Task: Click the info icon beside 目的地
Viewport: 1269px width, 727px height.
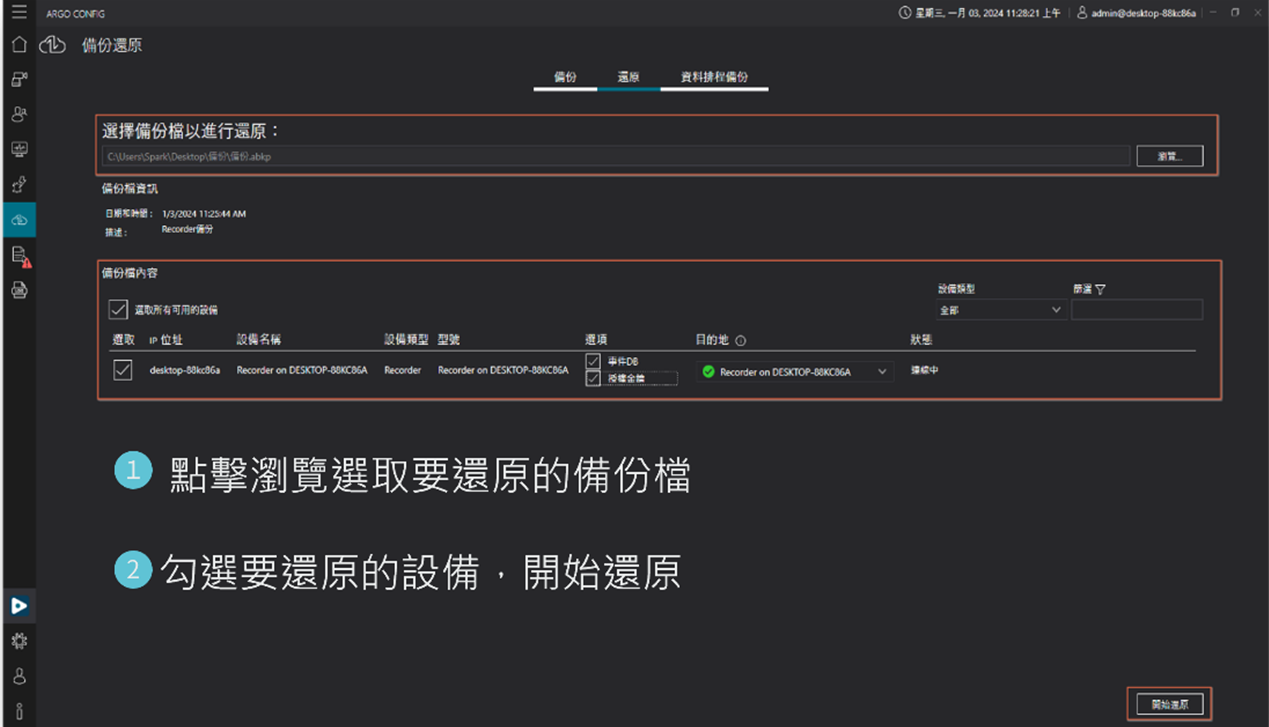Action: pos(741,341)
